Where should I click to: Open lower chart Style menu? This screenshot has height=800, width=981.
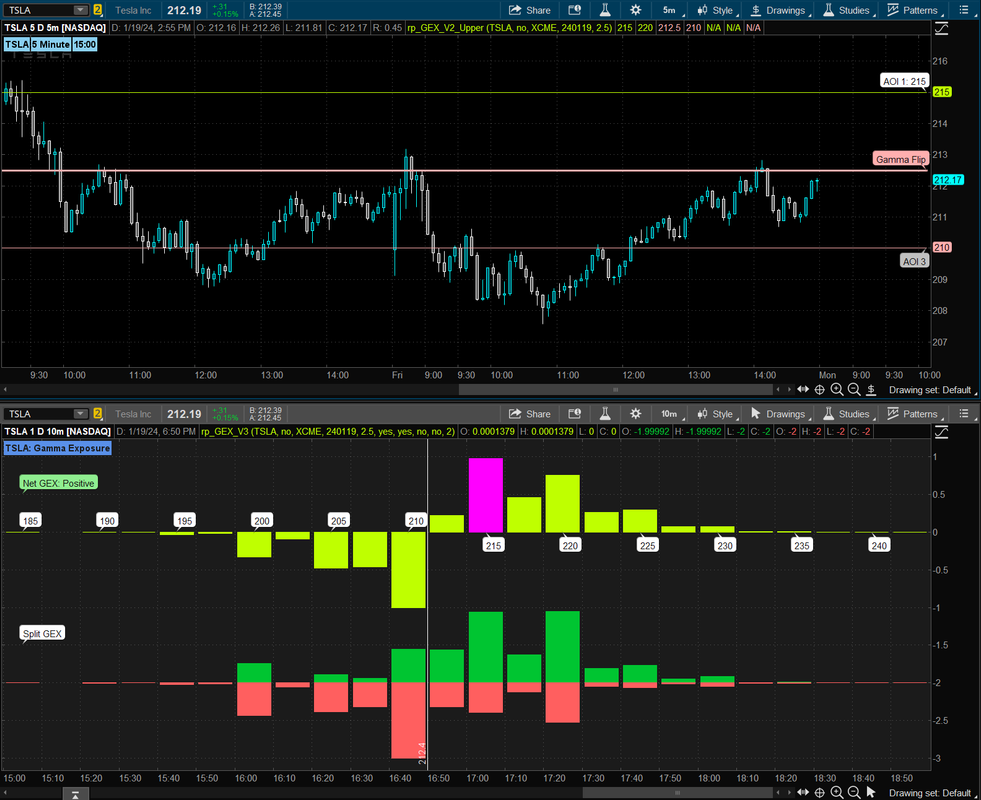tap(717, 413)
